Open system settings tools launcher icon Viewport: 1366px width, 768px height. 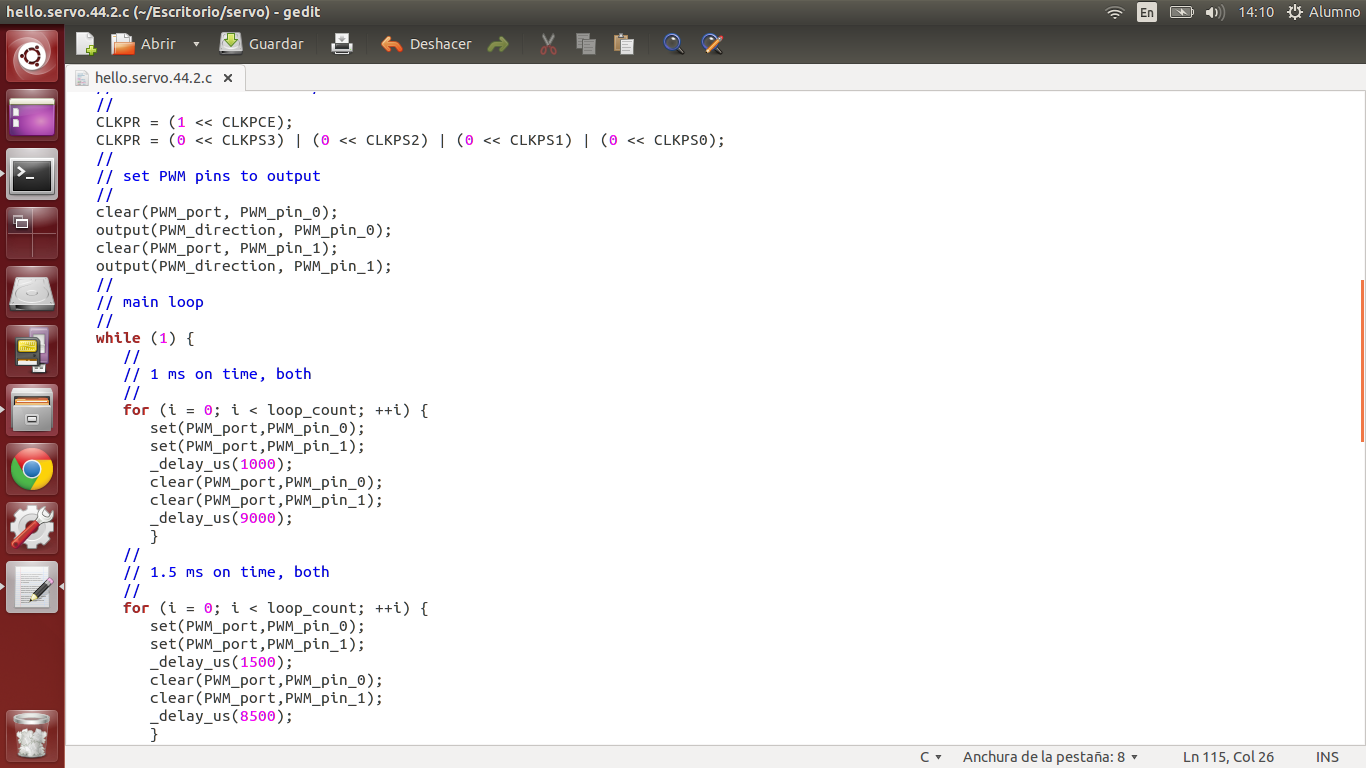33,529
